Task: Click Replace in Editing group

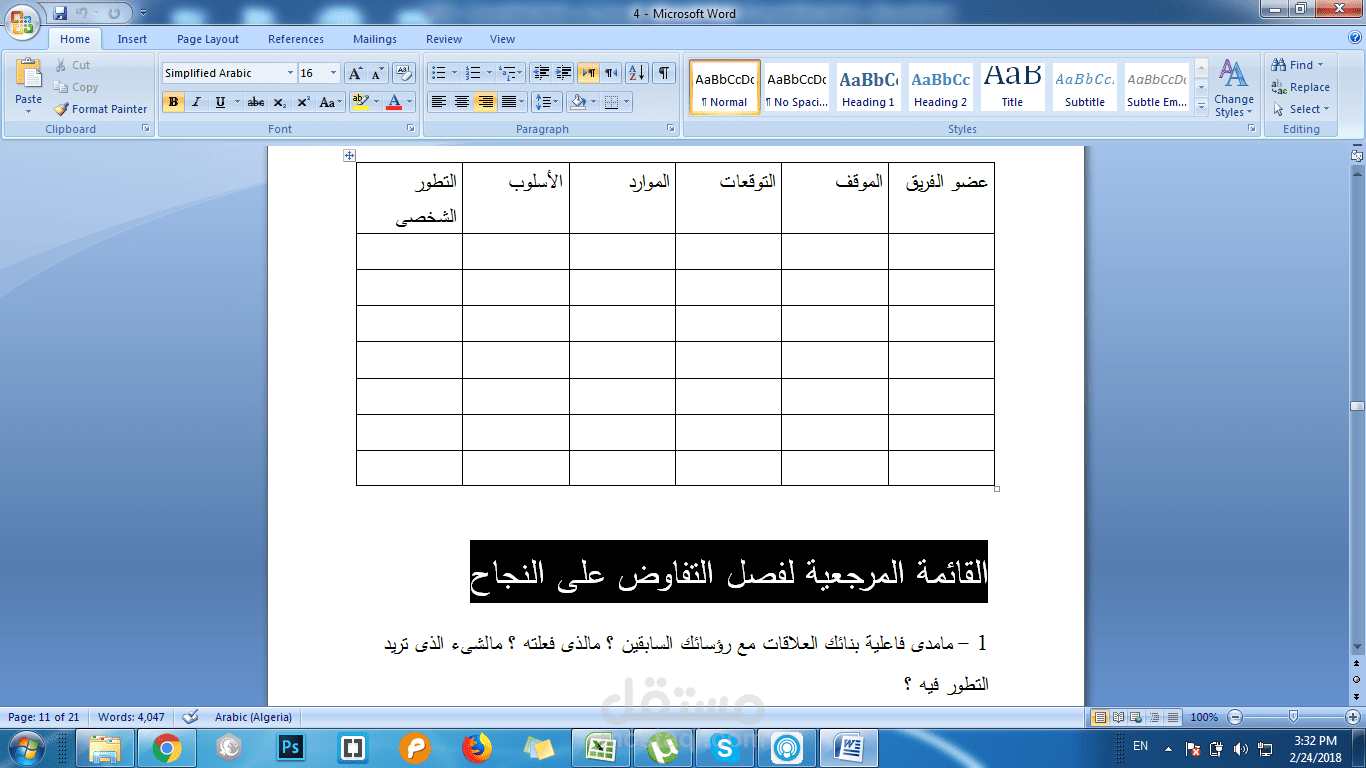Action: pos(1300,87)
